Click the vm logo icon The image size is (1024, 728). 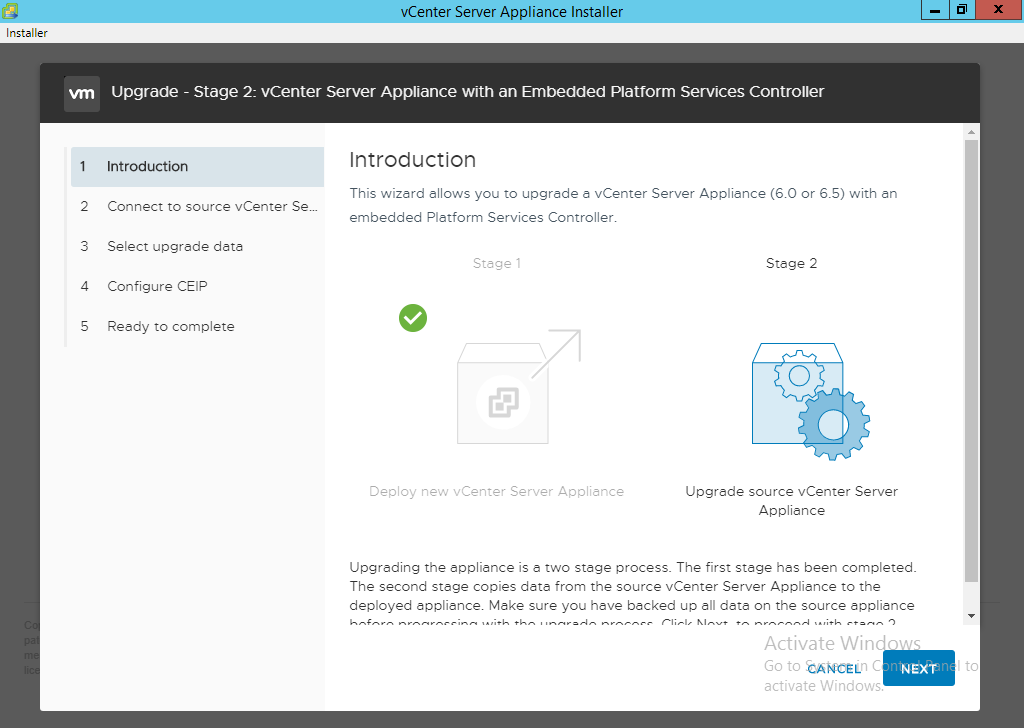[x=82, y=93]
